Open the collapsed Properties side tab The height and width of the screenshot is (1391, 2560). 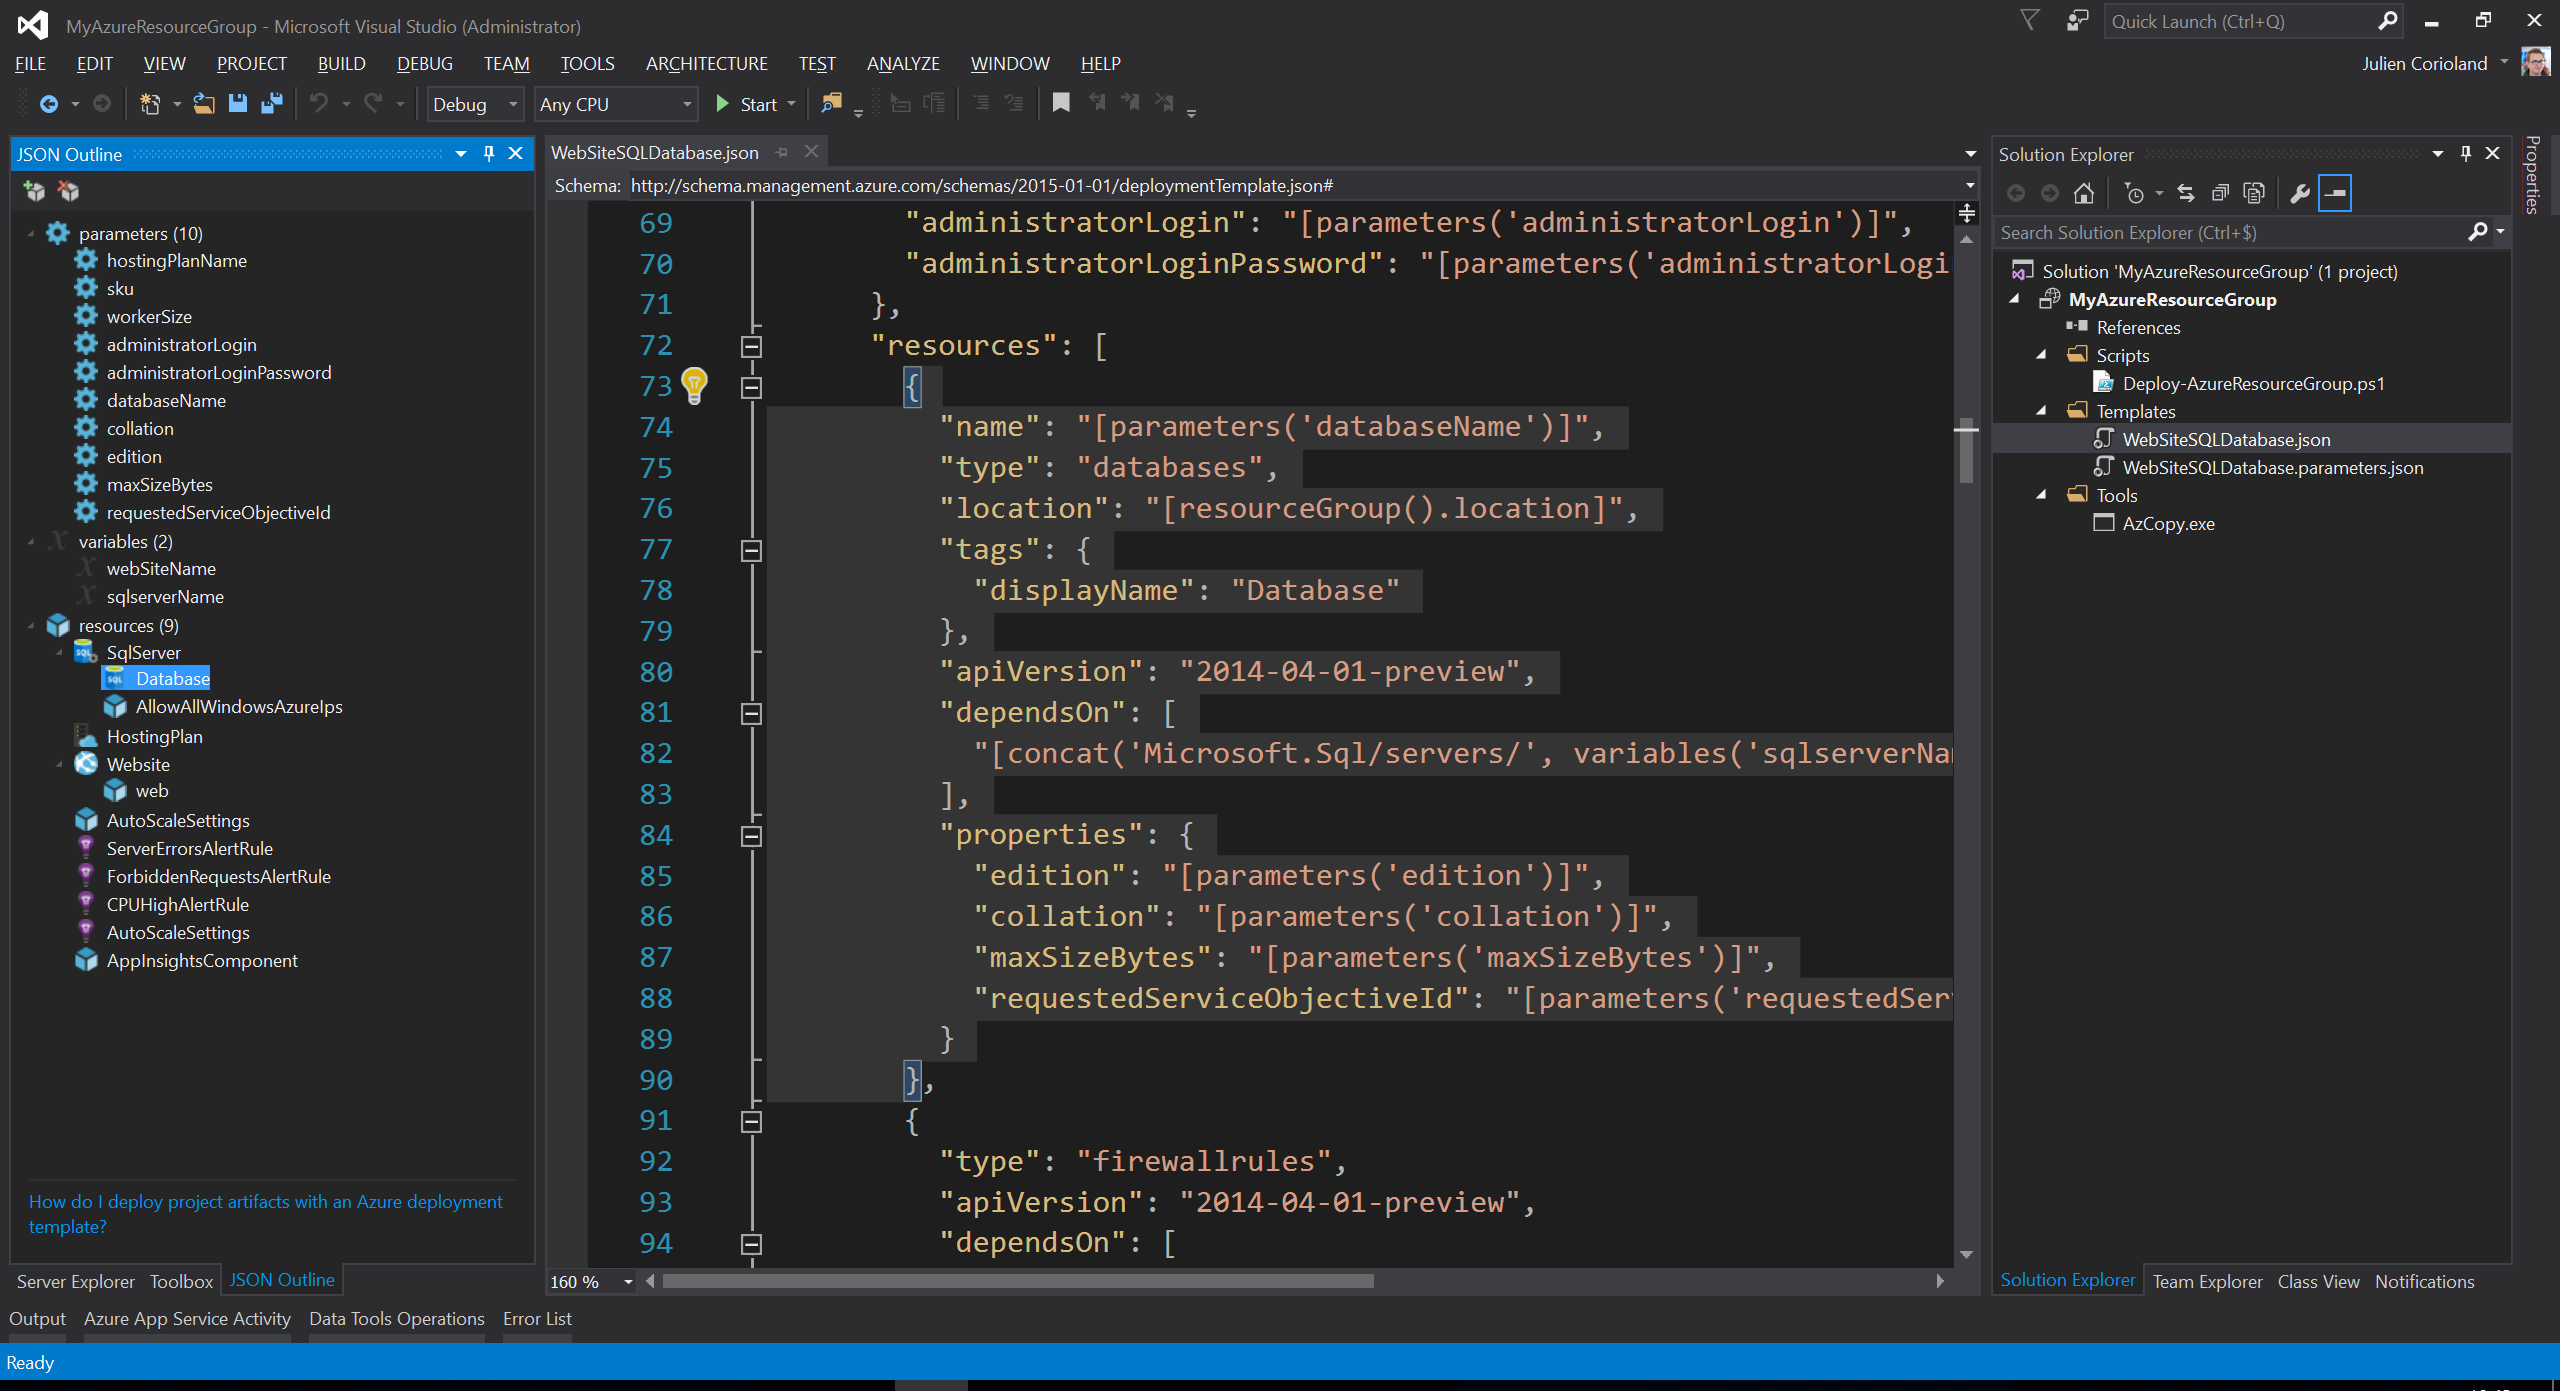tap(2532, 175)
